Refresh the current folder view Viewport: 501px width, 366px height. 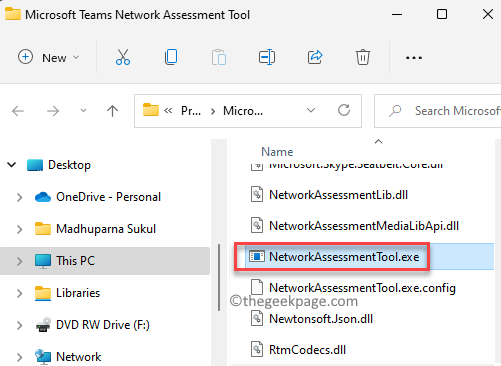[344, 110]
